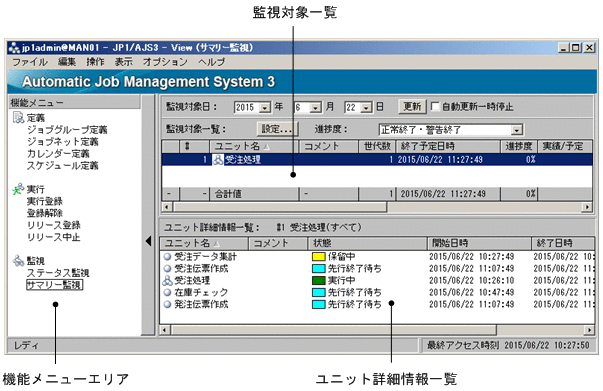Image resolution: width=603 pixels, height=391 pixels.
Task: Click right arrow of detail list scrollbar
Action: click(x=589, y=330)
